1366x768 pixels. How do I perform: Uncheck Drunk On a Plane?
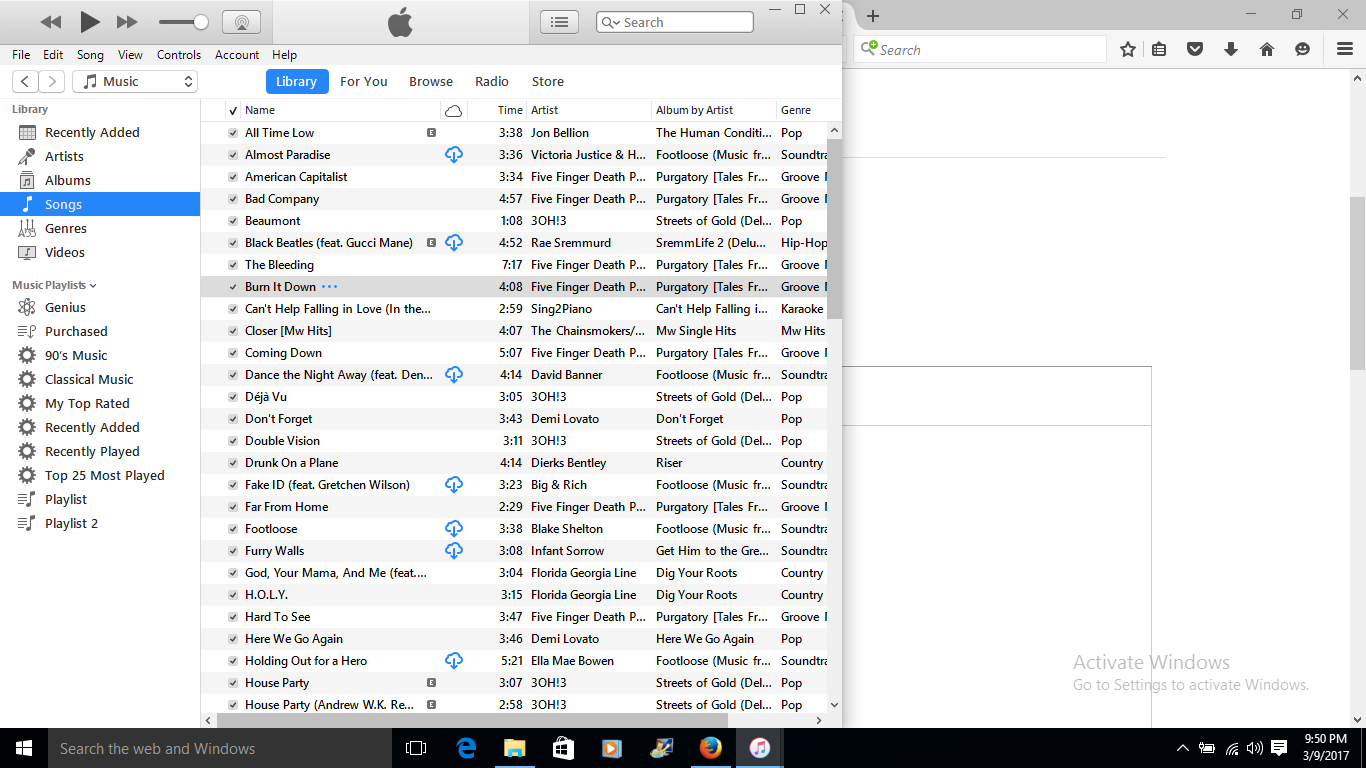coord(233,463)
